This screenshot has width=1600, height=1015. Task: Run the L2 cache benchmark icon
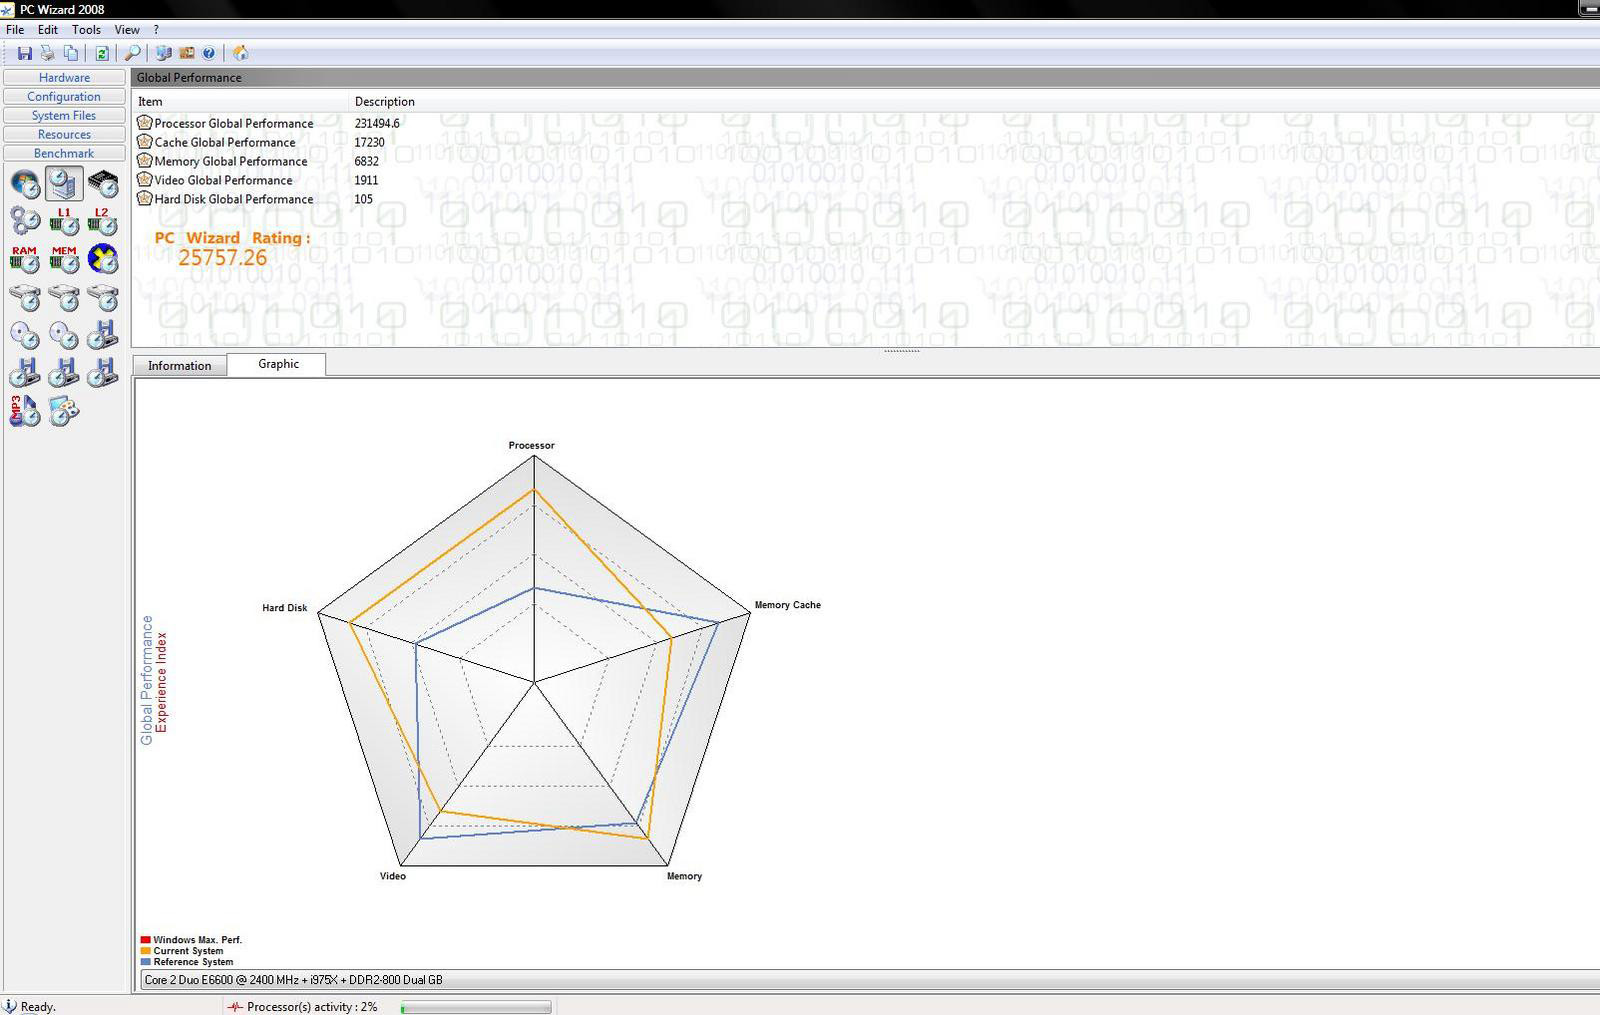click(102, 221)
